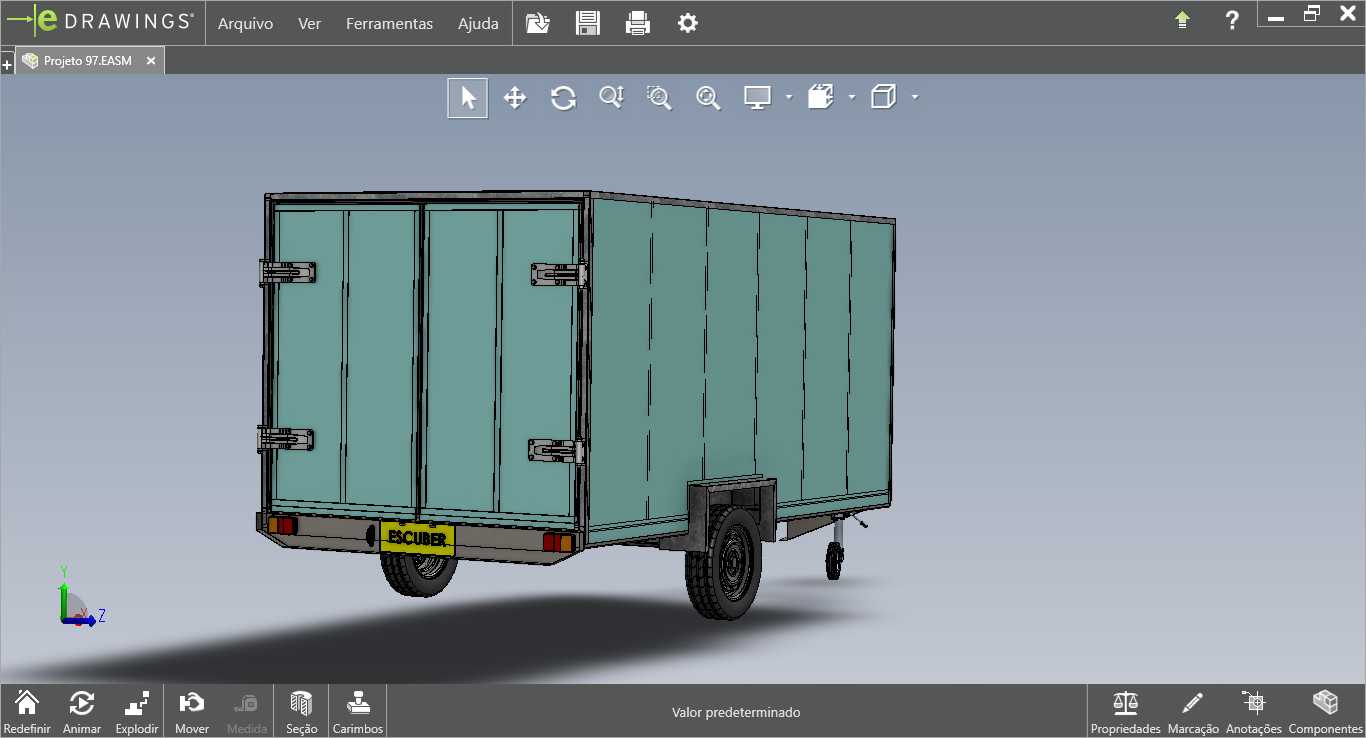Screen dimensions: 1366x738
Task: Select the Pan move tool
Action: point(515,97)
